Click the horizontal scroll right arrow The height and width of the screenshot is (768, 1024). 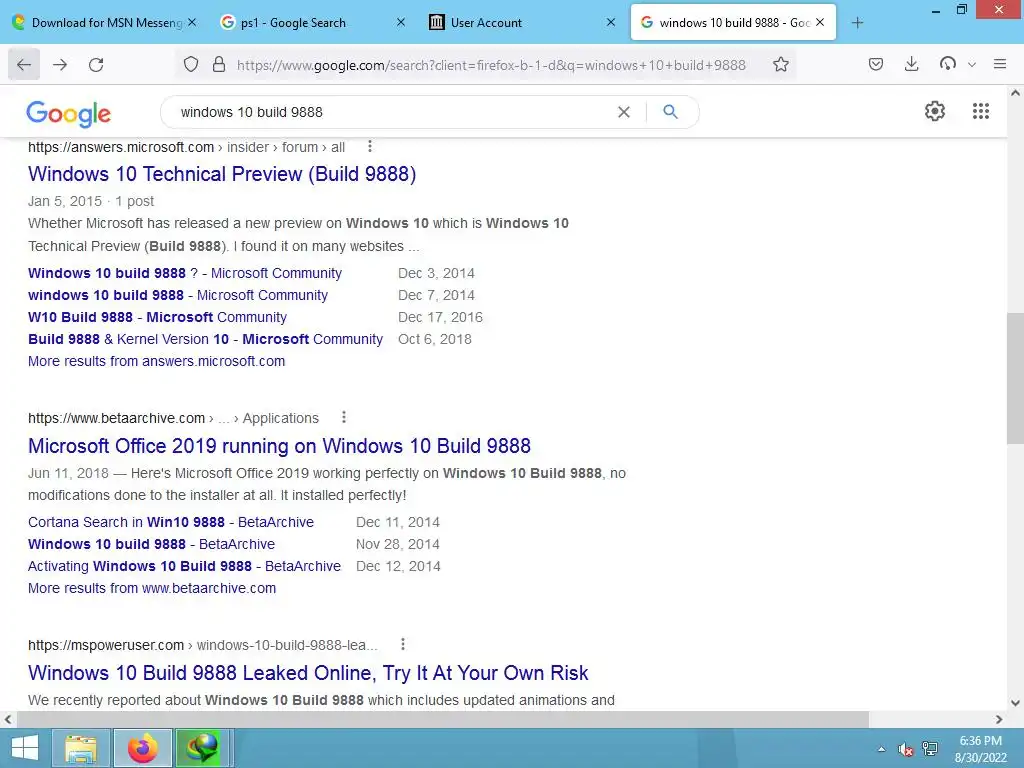click(x=999, y=720)
